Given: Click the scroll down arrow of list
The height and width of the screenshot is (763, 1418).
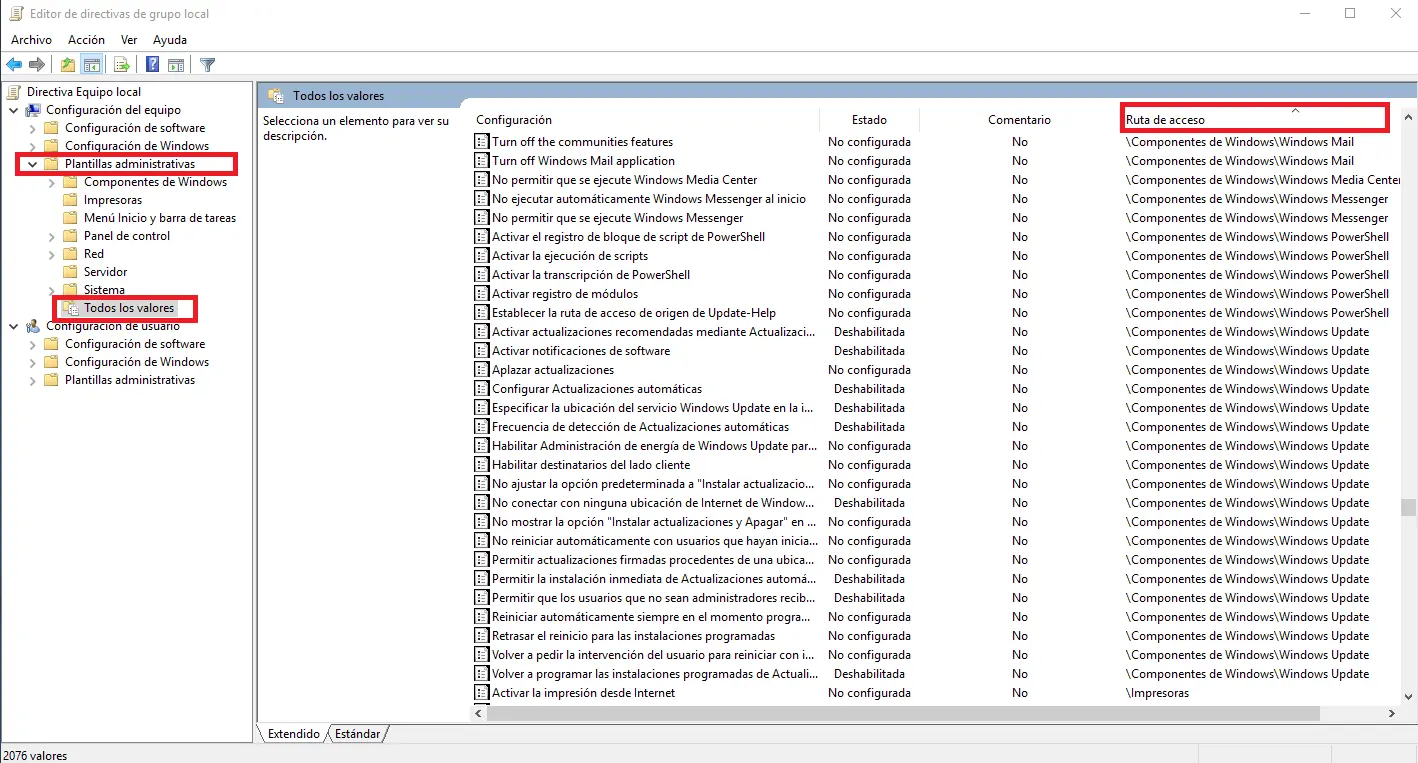Looking at the screenshot, I should 1408,697.
